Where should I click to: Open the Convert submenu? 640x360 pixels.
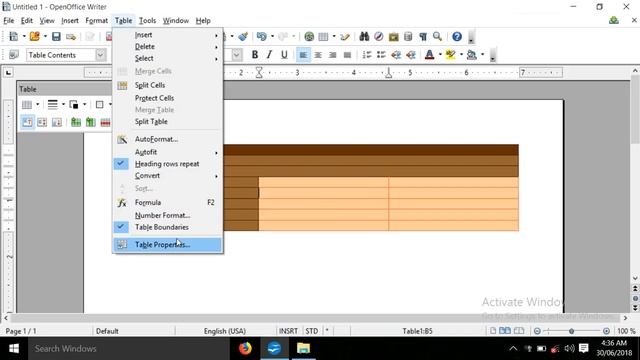click(168, 176)
